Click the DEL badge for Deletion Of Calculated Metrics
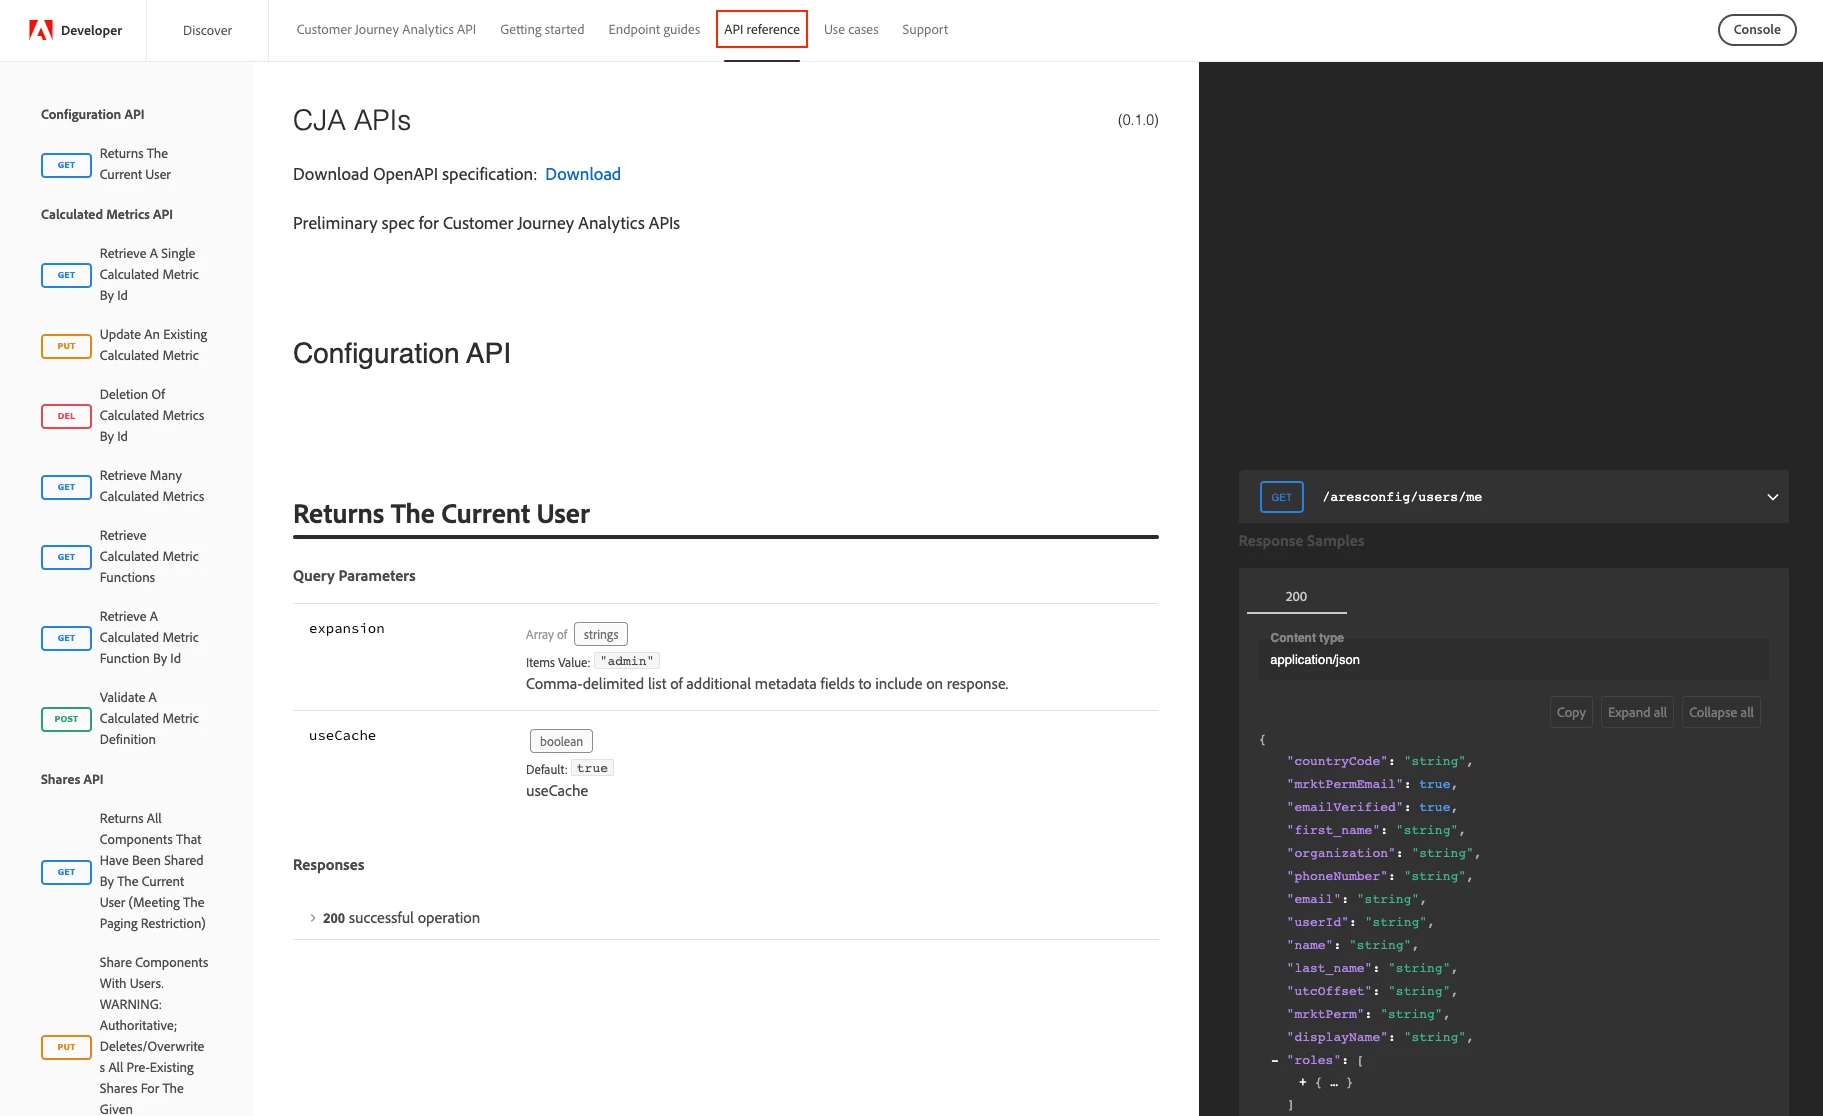This screenshot has width=1823, height=1116. pyautogui.click(x=66, y=416)
